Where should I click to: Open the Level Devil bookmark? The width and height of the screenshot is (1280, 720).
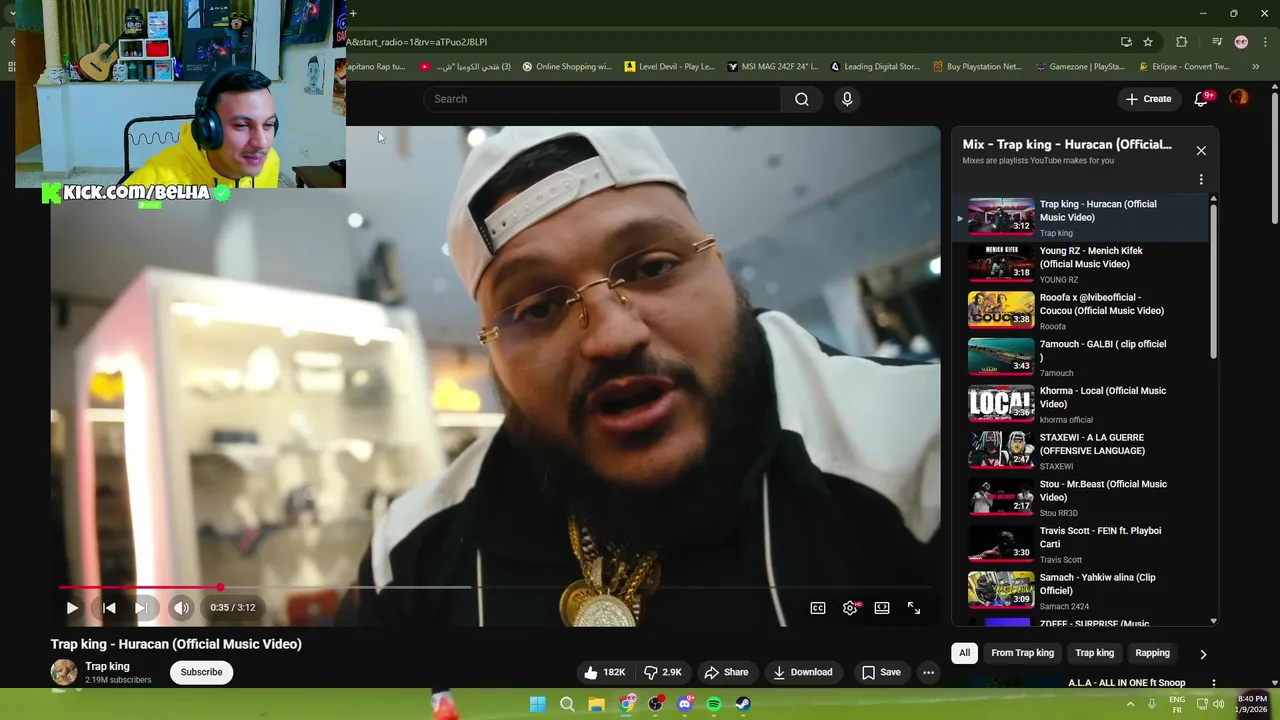[670, 67]
